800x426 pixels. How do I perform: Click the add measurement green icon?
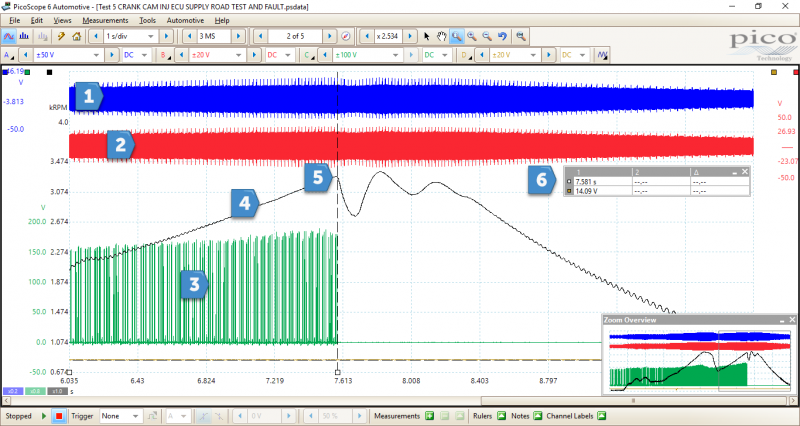429,415
